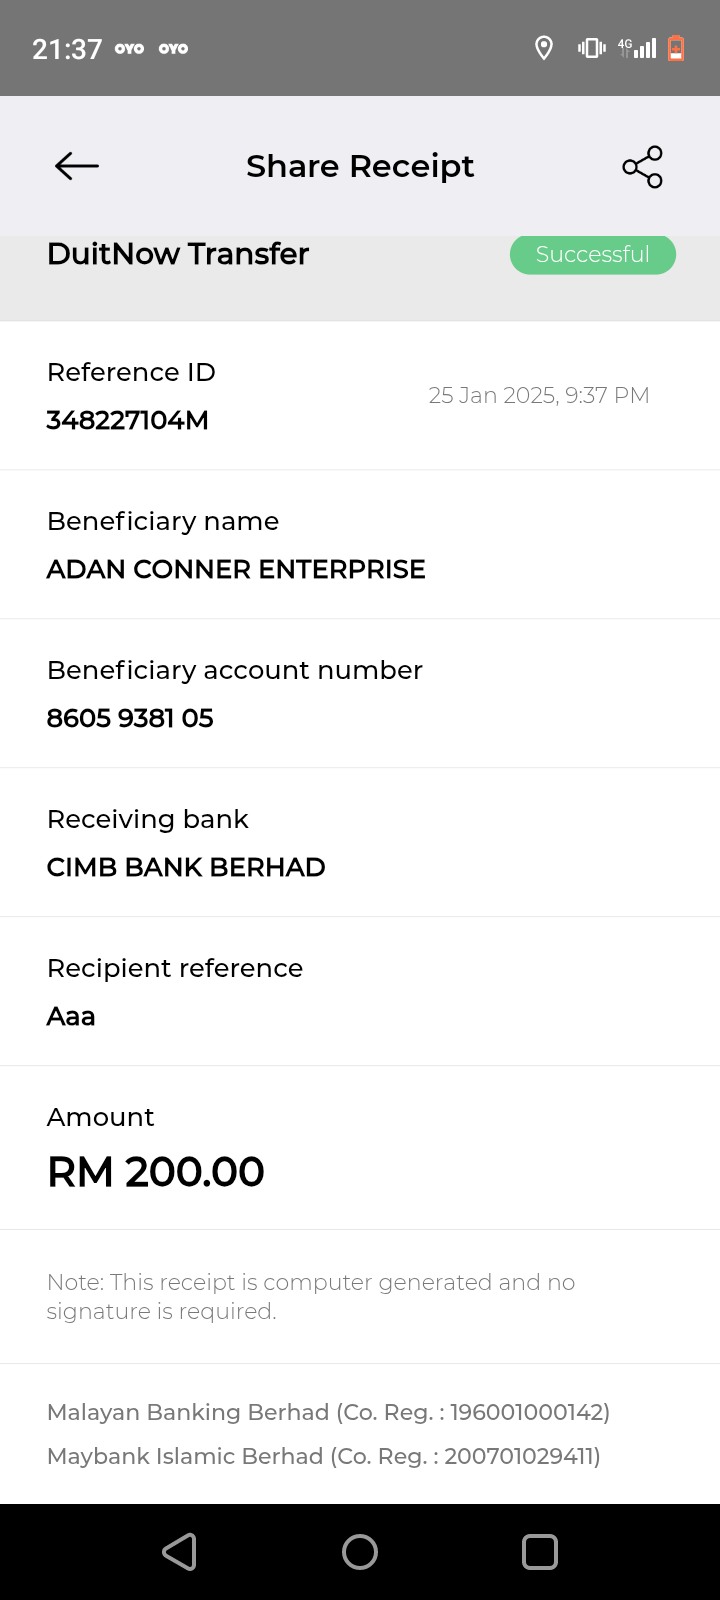The height and width of the screenshot is (1600, 720).
Task: Tap the 4G signal strength icon
Action: pyautogui.click(x=637, y=48)
